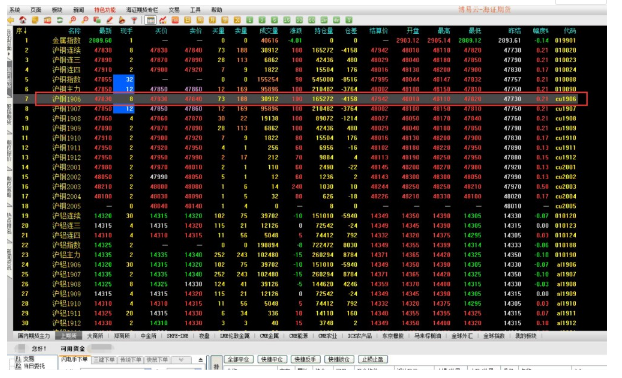Open the 交易 menu
This screenshot has height=378, width=622.
coord(174,10)
